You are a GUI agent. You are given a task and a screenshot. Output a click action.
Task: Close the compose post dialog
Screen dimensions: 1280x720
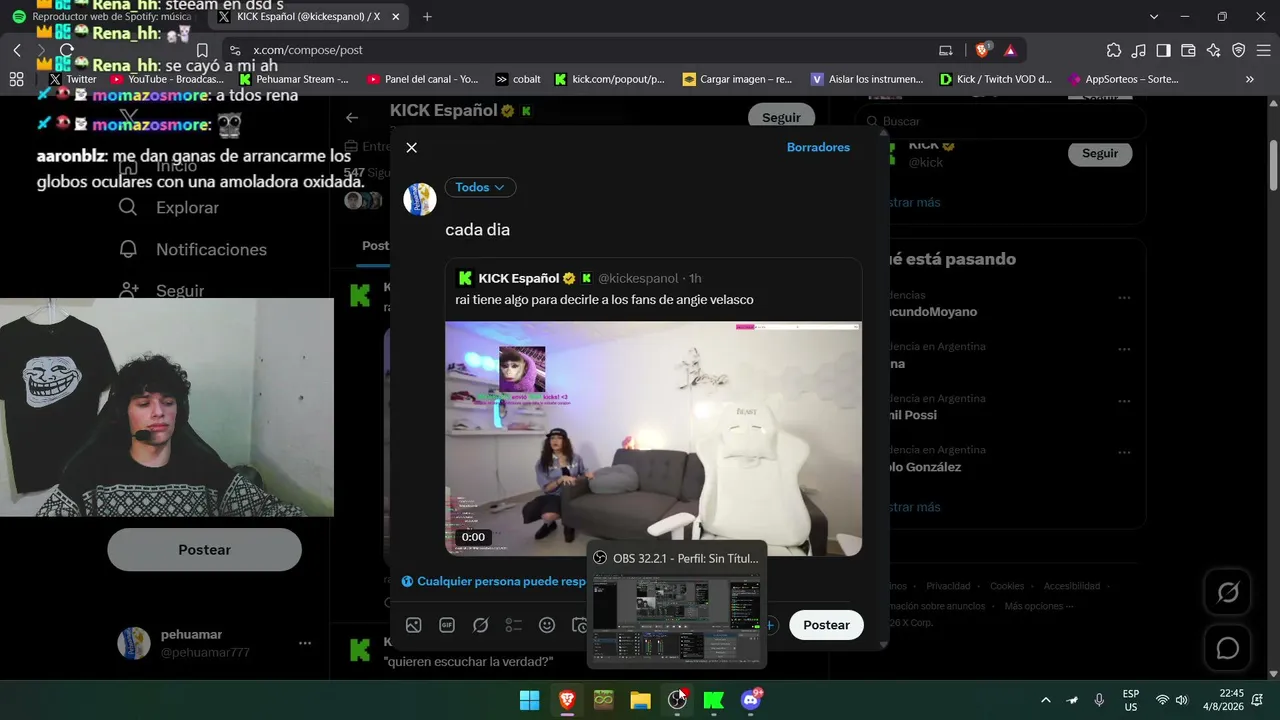pyautogui.click(x=411, y=148)
